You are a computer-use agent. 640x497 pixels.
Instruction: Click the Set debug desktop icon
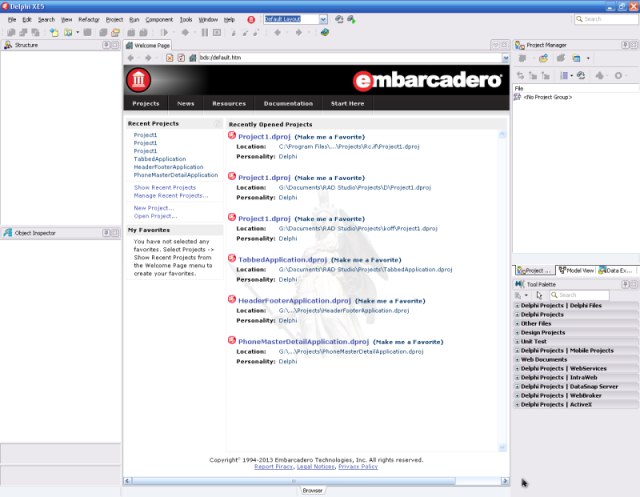[351, 19]
